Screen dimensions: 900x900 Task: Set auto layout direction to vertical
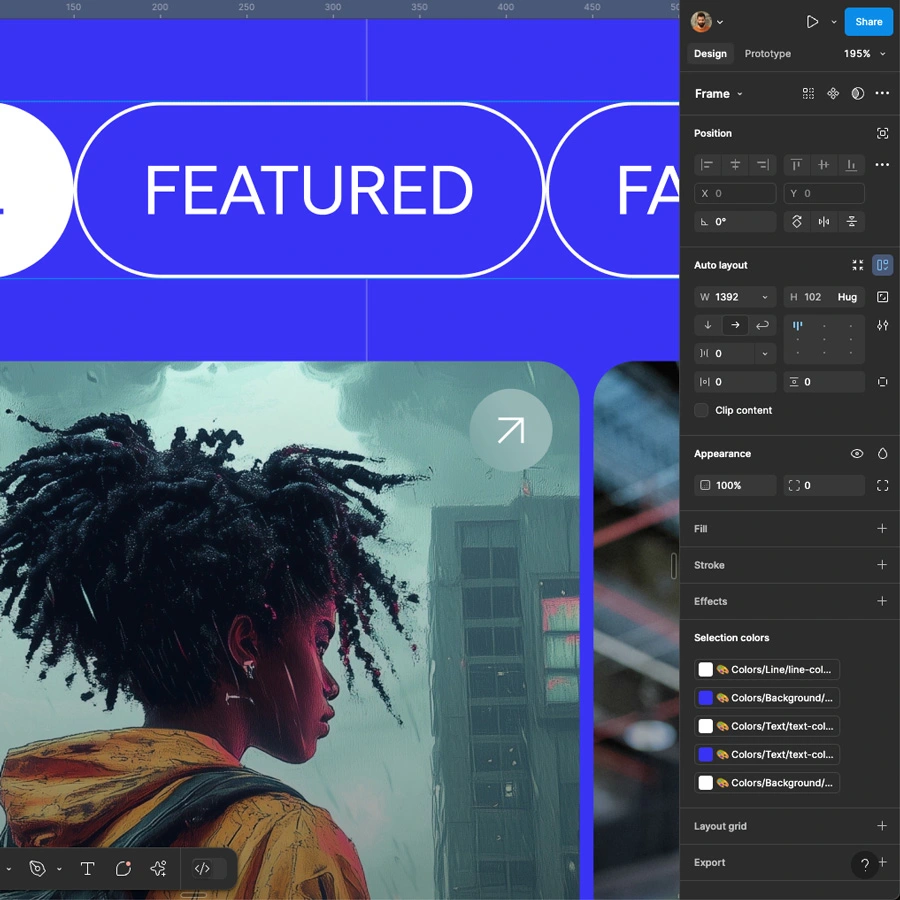point(708,325)
